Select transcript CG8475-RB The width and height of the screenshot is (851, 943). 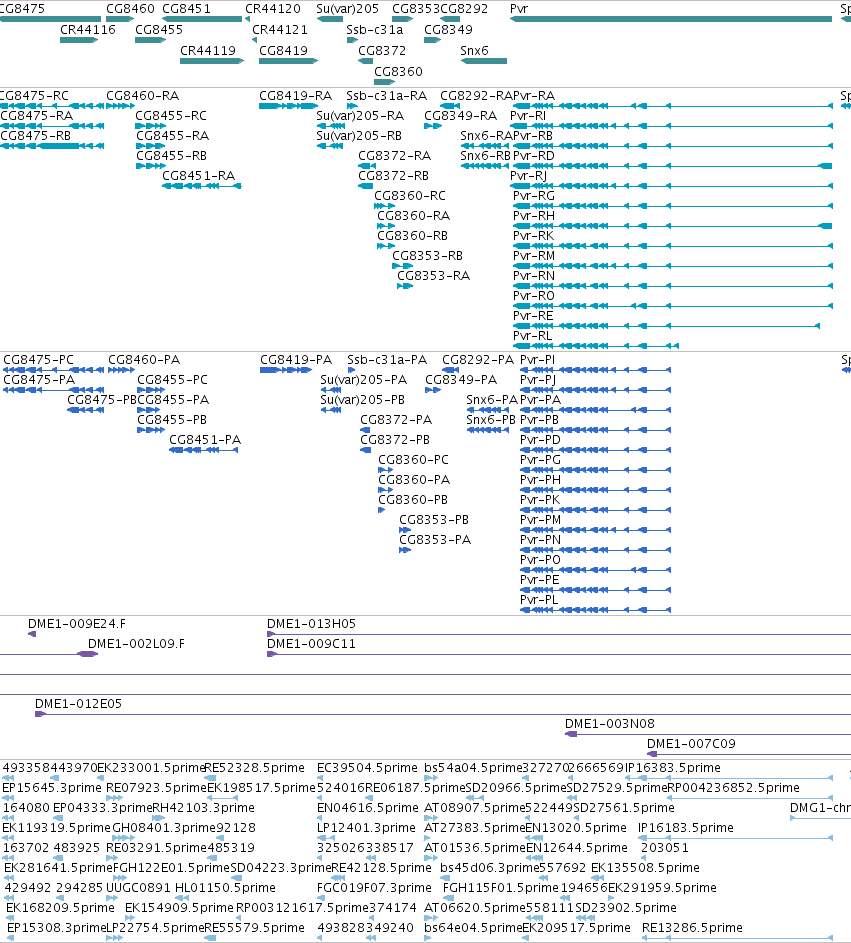[52, 146]
